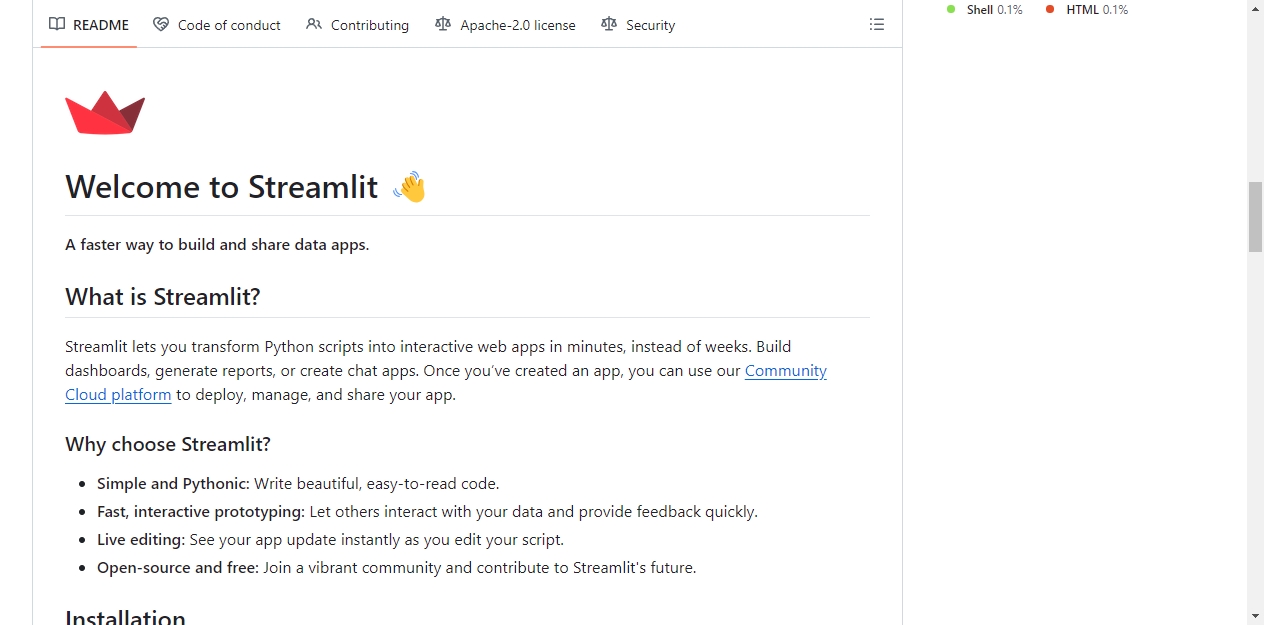This screenshot has width=1264, height=625.
Task: Click the Welcome to Streamlit heading
Action: [x=246, y=187]
